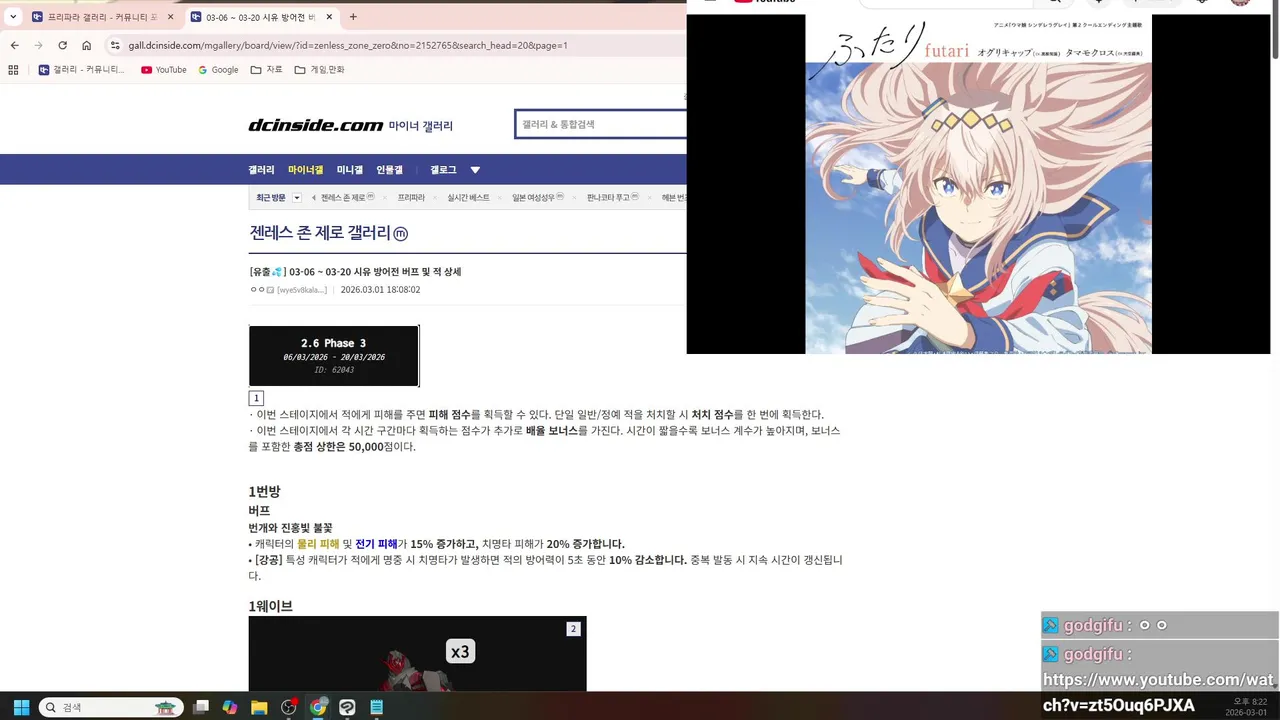Click the dcinside.com logo
Image resolution: width=1280 pixels, height=720 pixels.
point(316,125)
